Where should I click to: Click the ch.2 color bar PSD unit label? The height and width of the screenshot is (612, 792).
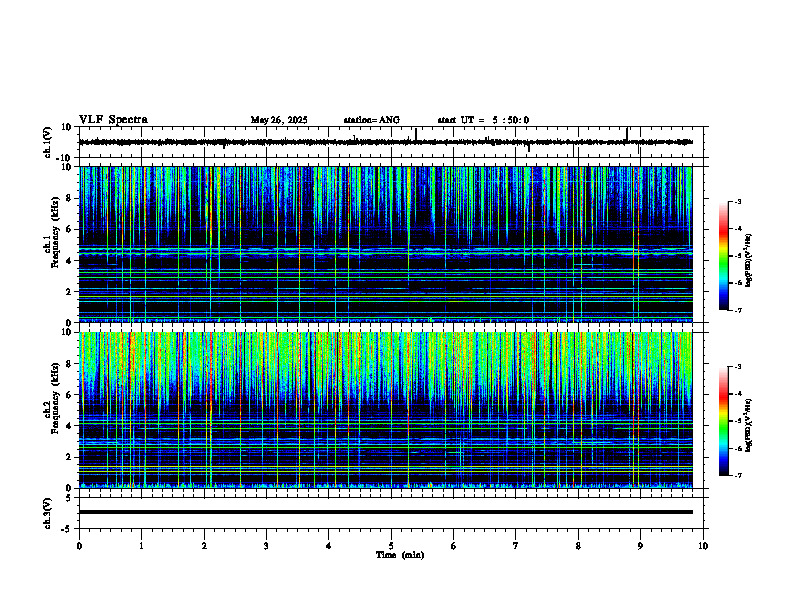click(749, 425)
